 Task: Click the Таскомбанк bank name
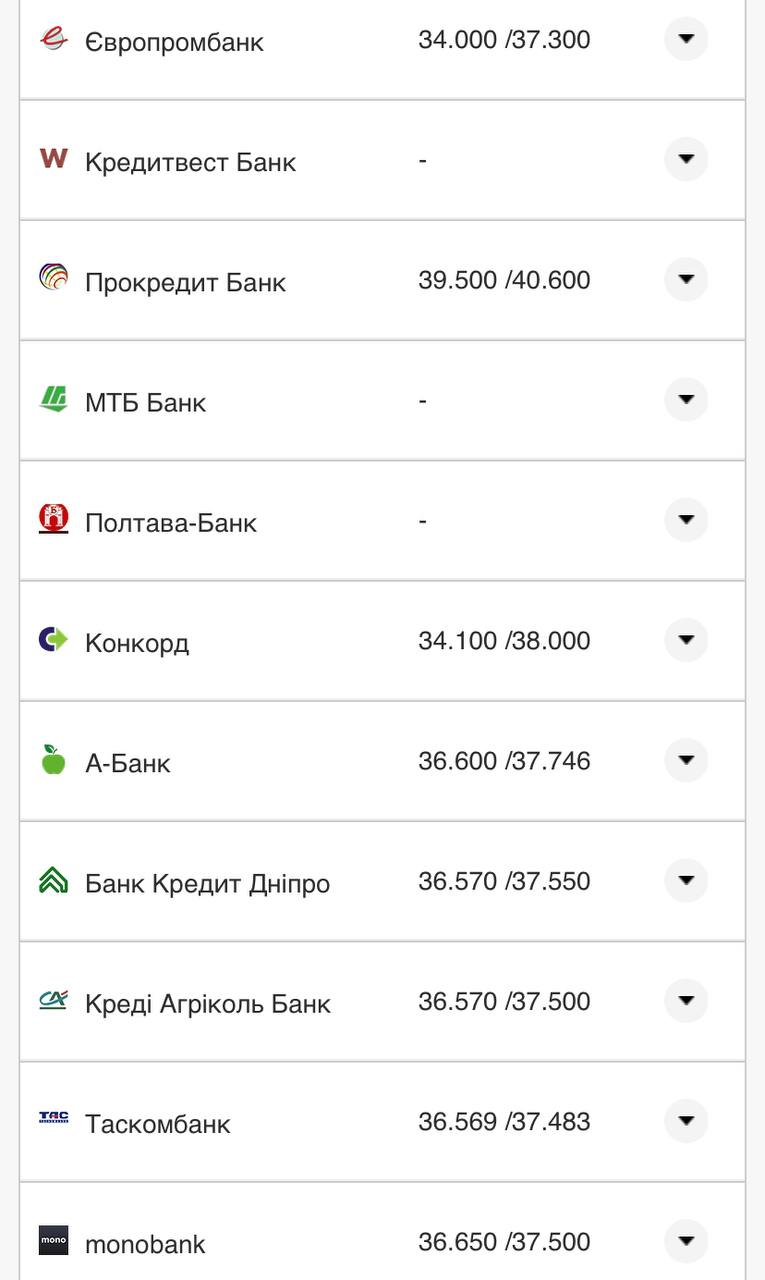159,1123
